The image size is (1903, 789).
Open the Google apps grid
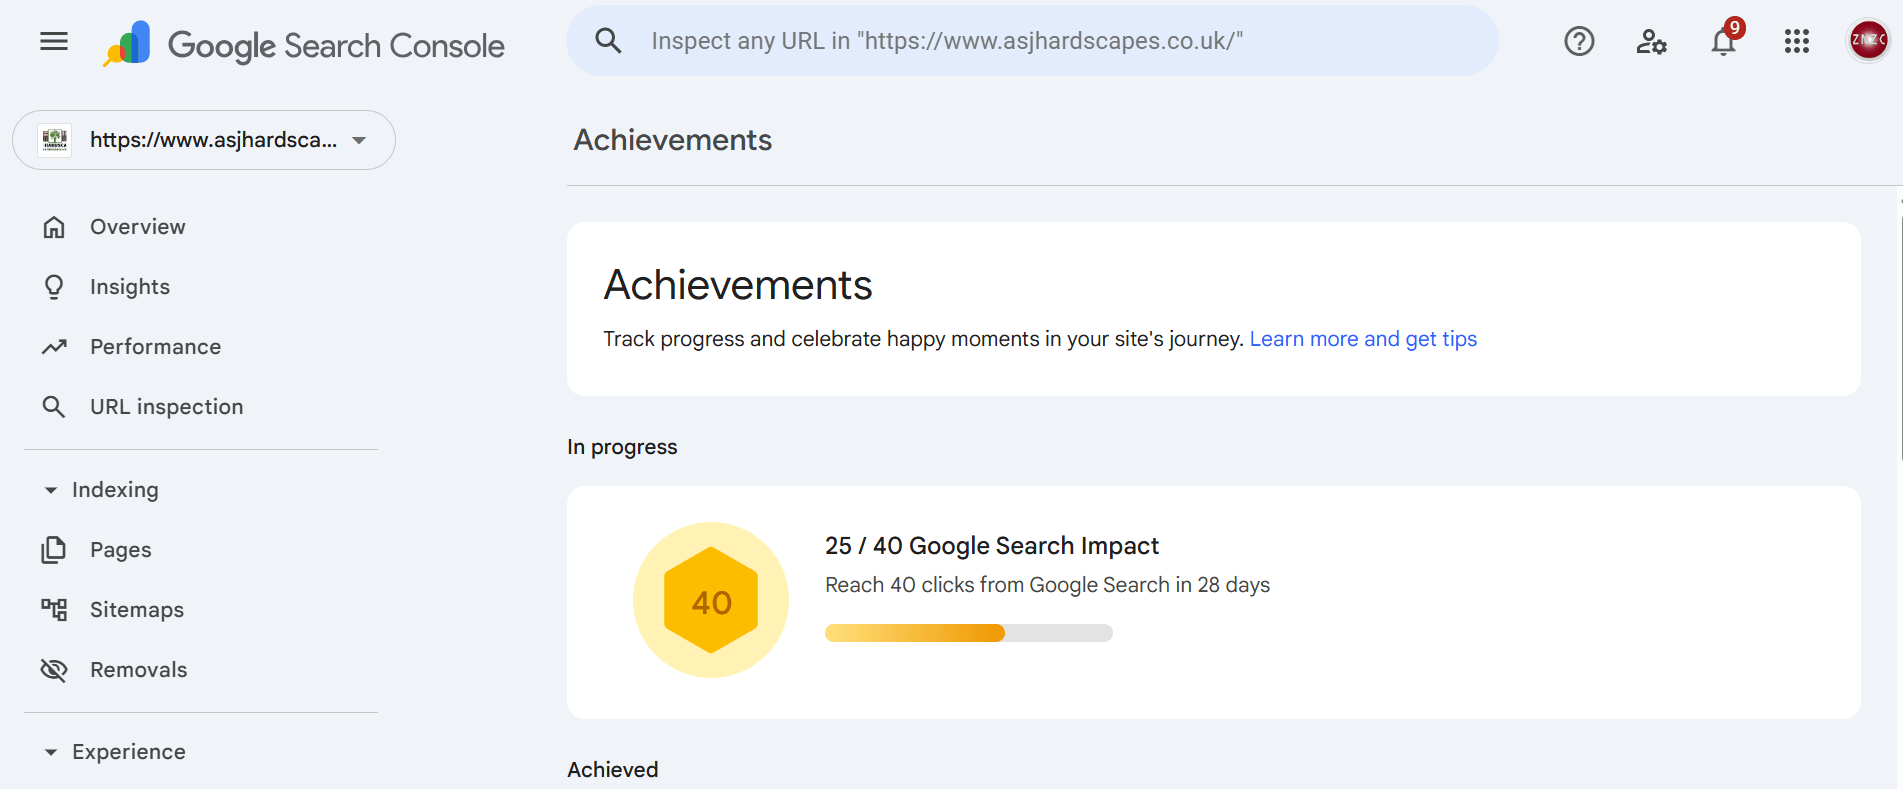coord(1796,41)
